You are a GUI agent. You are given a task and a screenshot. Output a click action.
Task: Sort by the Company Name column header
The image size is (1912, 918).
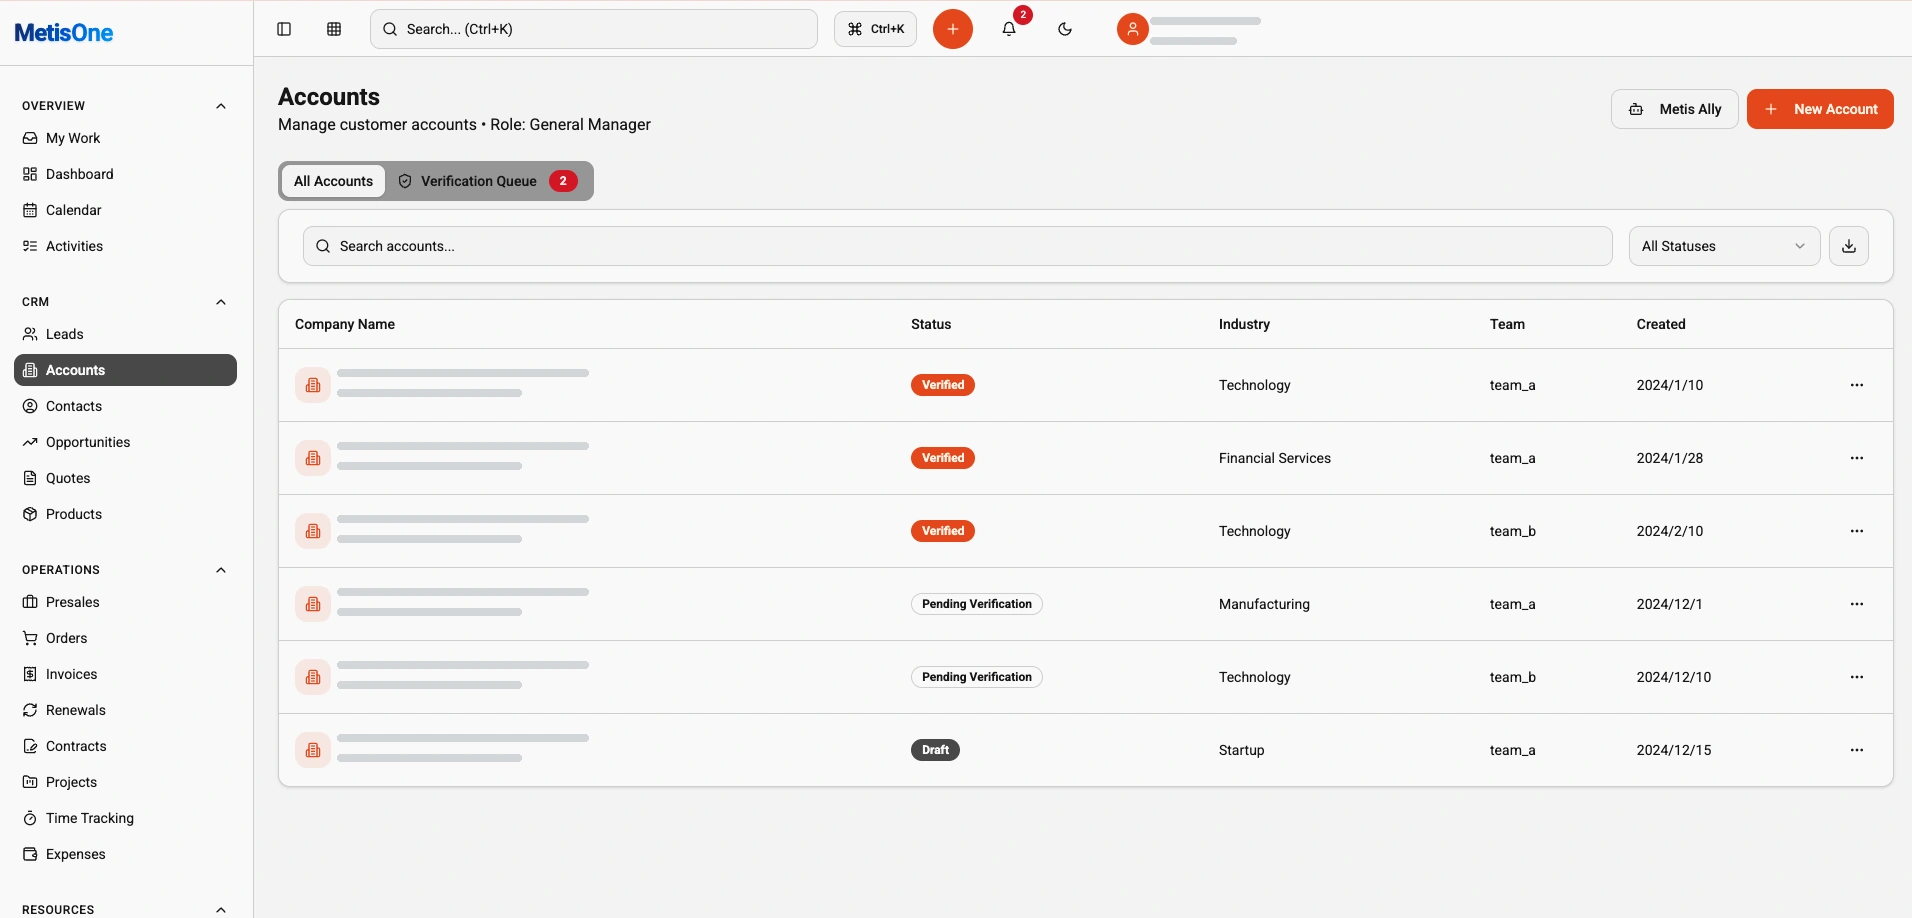(345, 324)
